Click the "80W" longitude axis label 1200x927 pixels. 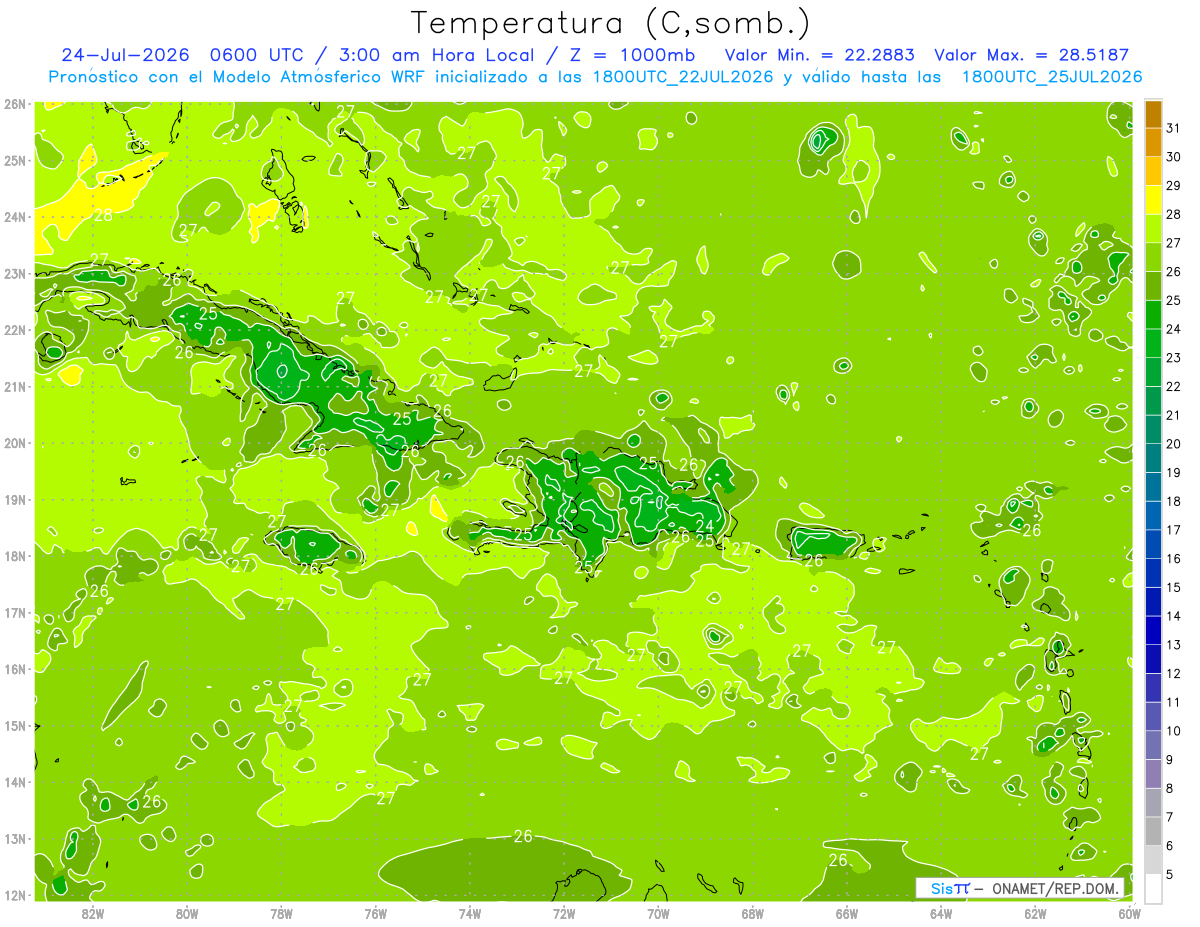[x=187, y=913]
